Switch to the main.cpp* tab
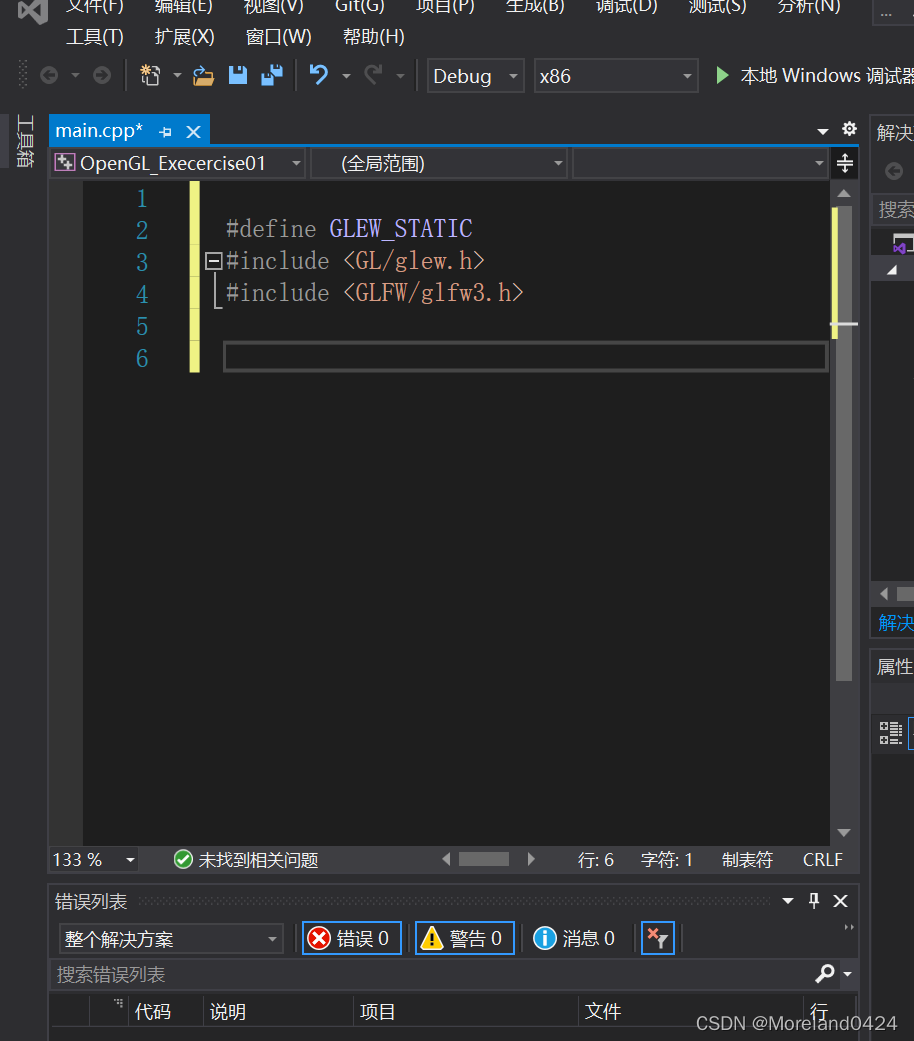 [x=99, y=131]
